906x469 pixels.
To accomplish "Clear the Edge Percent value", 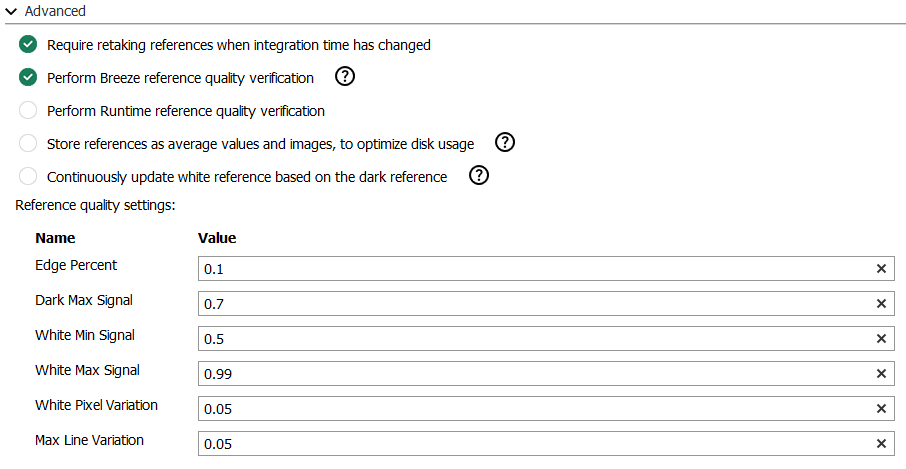I will (881, 269).
